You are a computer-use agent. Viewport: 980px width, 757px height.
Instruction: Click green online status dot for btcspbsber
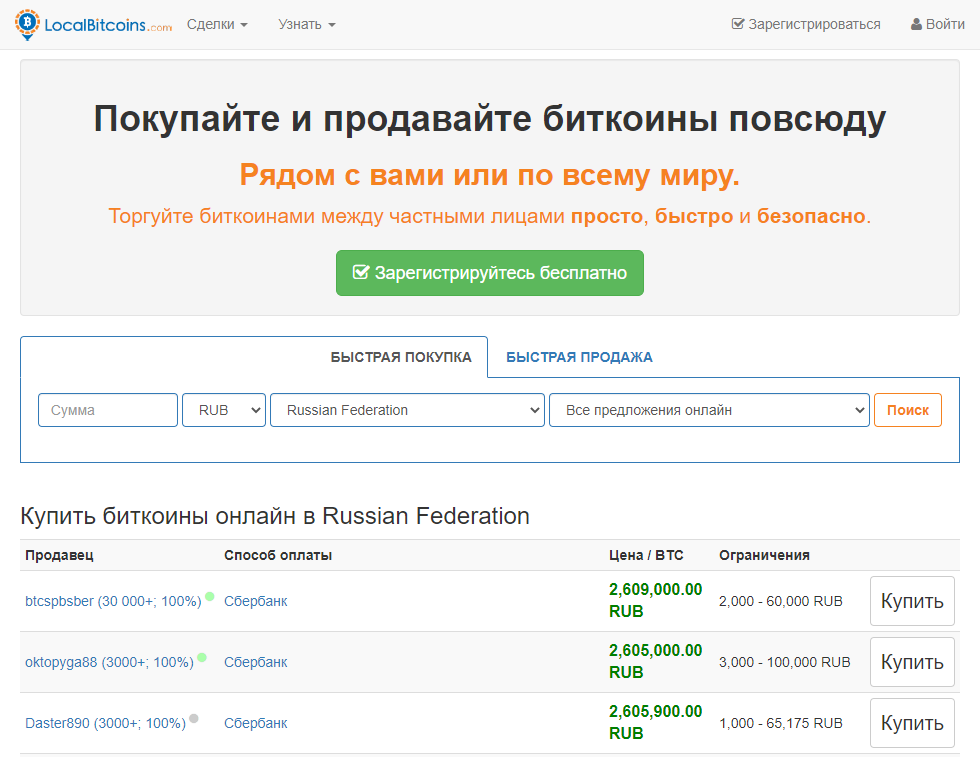pos(210,597)
